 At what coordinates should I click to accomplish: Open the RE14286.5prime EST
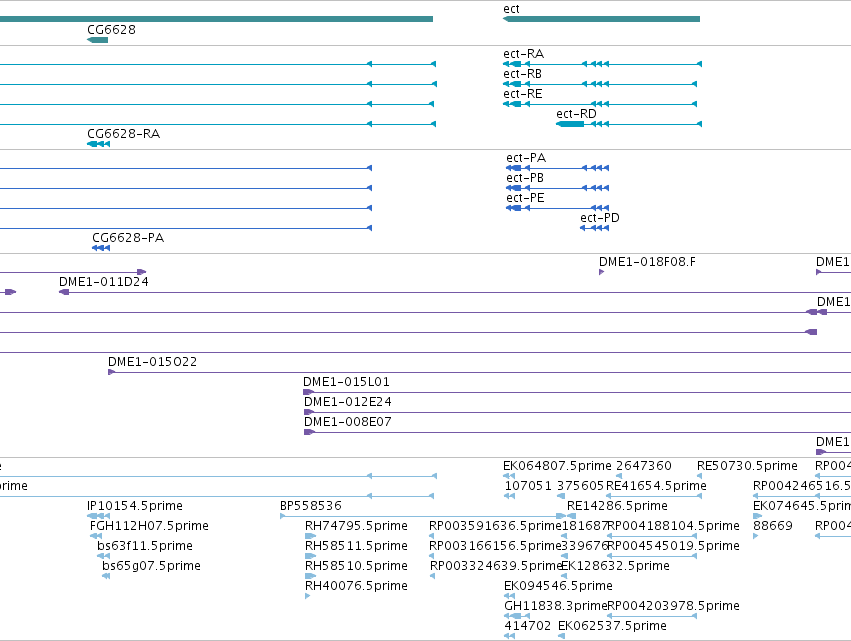617,506
